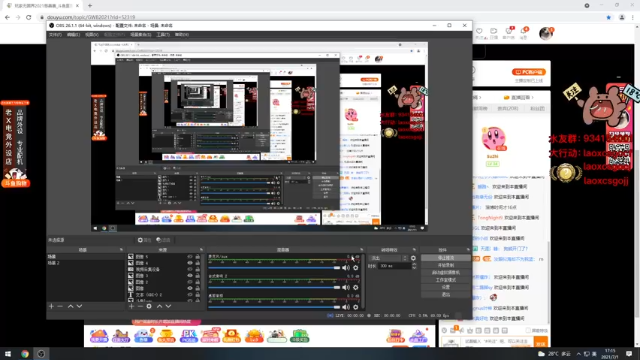Reload the Douyu page in Chrome

tap(29, 17)
